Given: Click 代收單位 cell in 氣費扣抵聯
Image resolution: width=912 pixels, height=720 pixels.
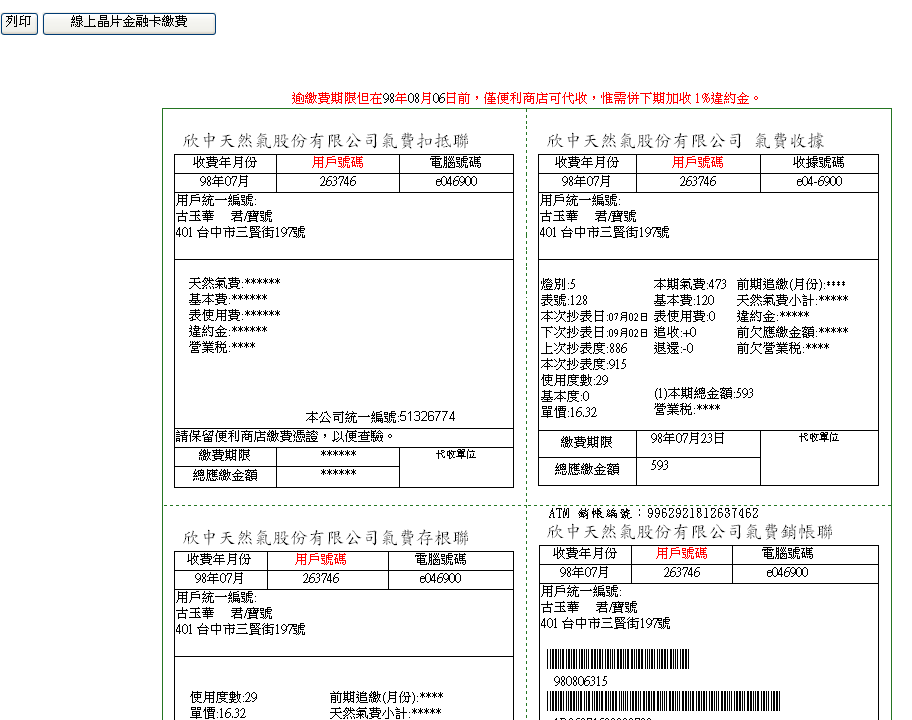Looking at the screenshot, I should 455,454.
